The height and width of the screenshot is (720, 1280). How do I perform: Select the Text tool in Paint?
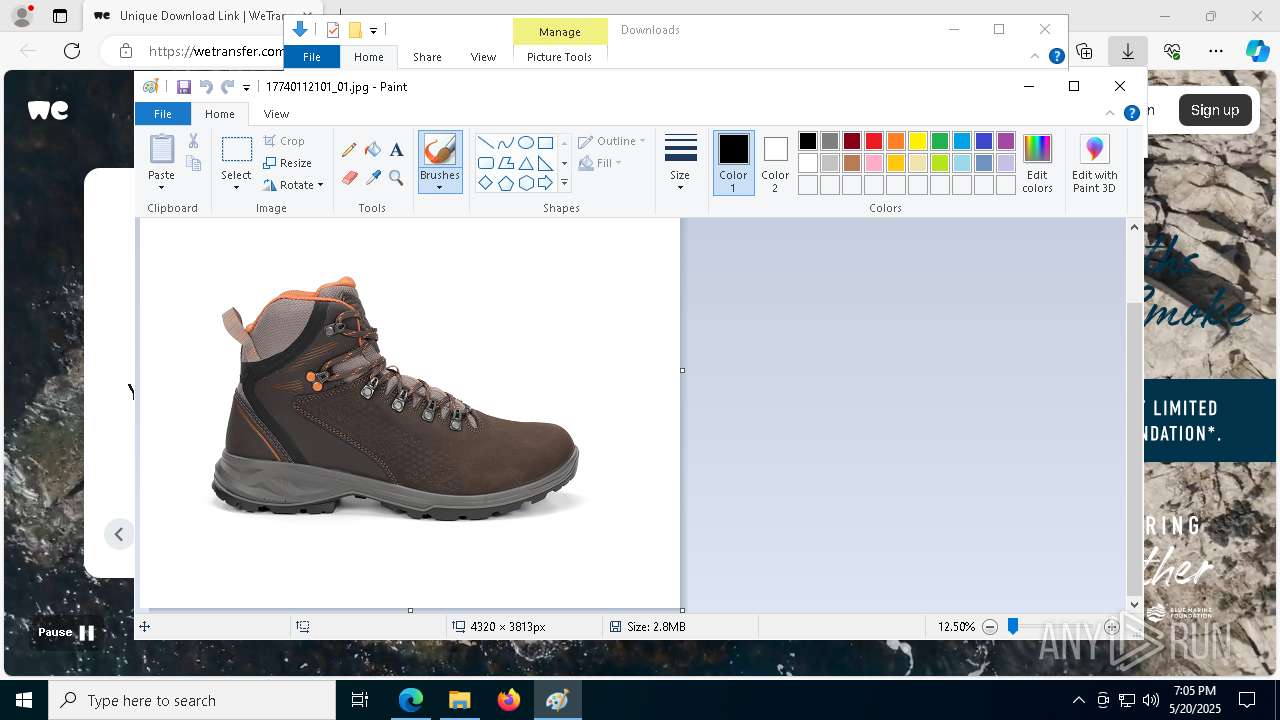click(396, 150)
